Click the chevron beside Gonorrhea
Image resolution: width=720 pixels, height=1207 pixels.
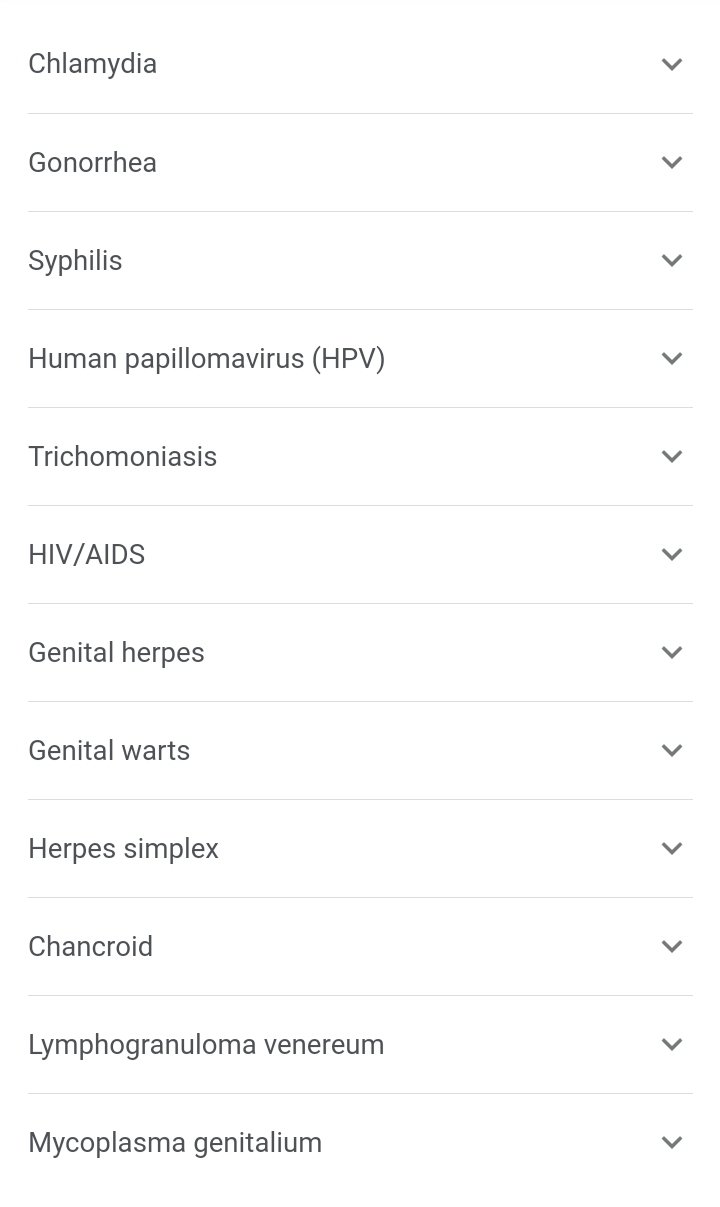672,162
